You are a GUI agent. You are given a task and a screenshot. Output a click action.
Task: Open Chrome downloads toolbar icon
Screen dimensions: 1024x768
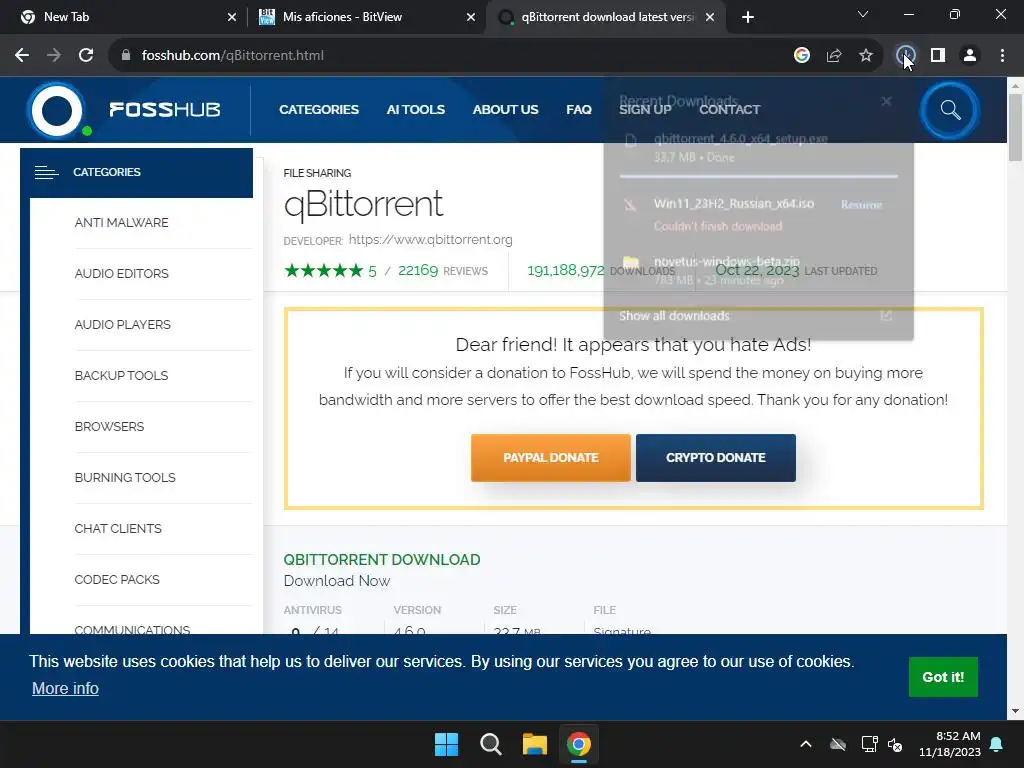[904, 56]
